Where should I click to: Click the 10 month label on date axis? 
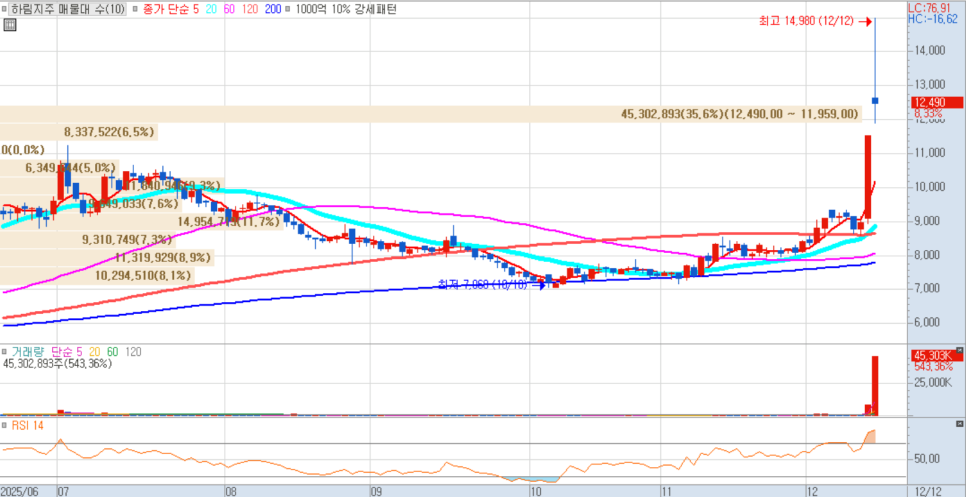[535, 491]
